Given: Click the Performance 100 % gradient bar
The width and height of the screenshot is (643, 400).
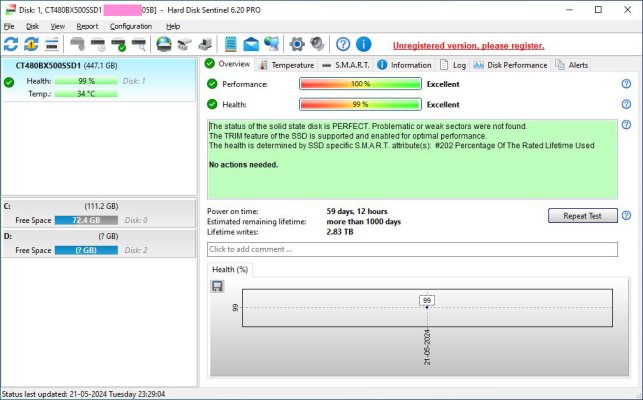Looking at the screenshot, I should pos(360,84).
